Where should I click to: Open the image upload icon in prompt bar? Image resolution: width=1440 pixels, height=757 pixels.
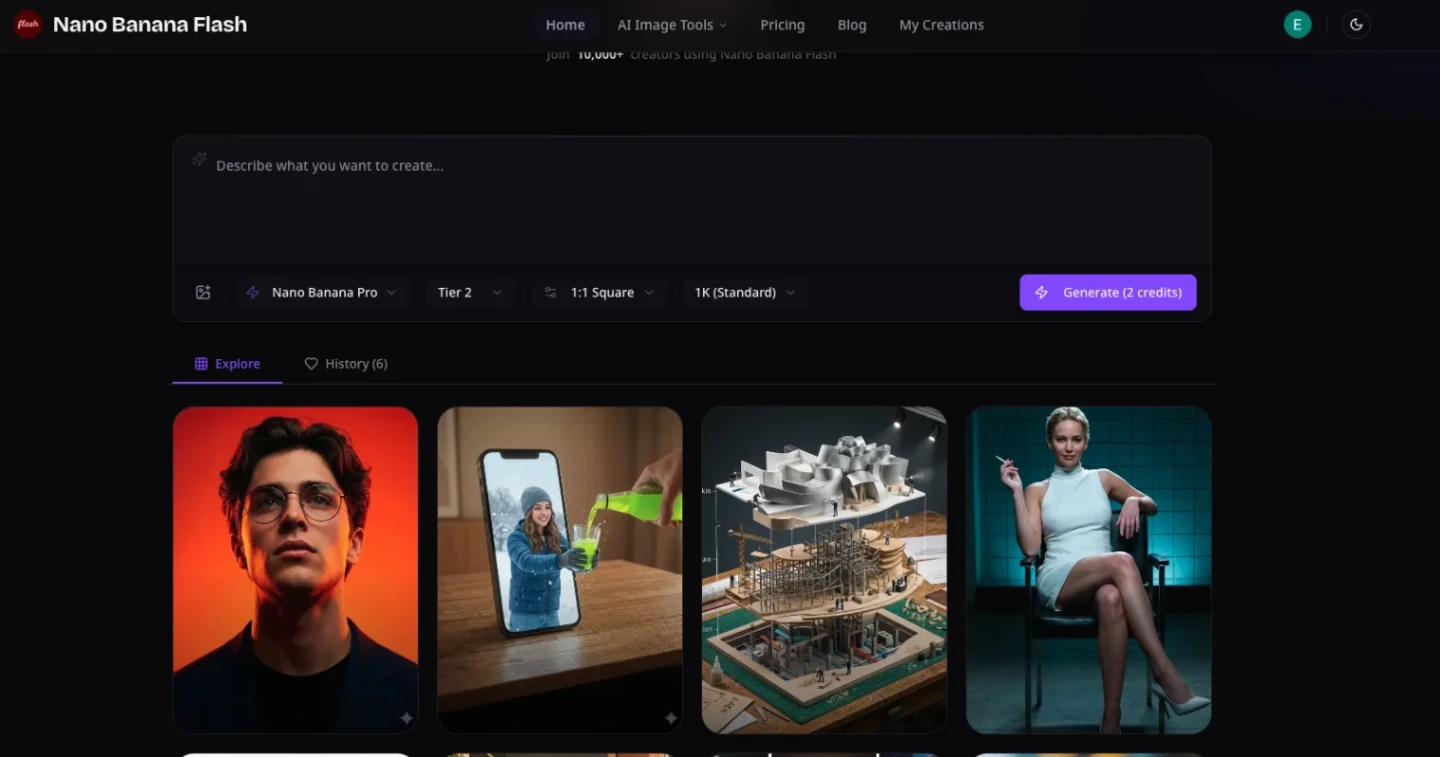203,292
